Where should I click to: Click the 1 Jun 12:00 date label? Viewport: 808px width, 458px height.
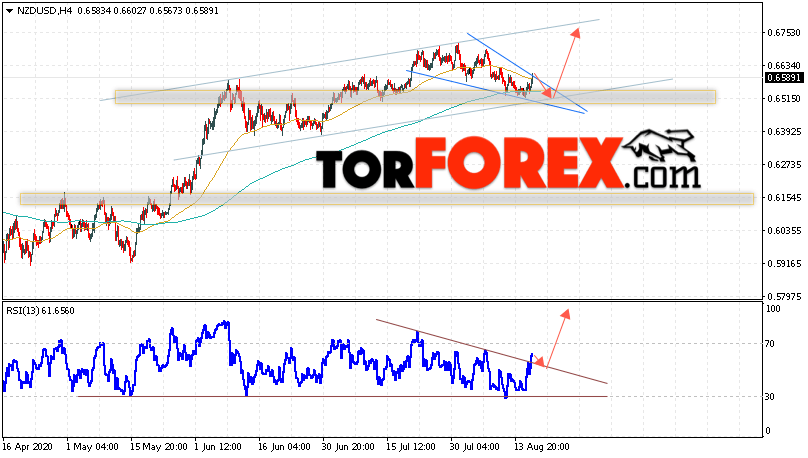[x=218, y=447]
